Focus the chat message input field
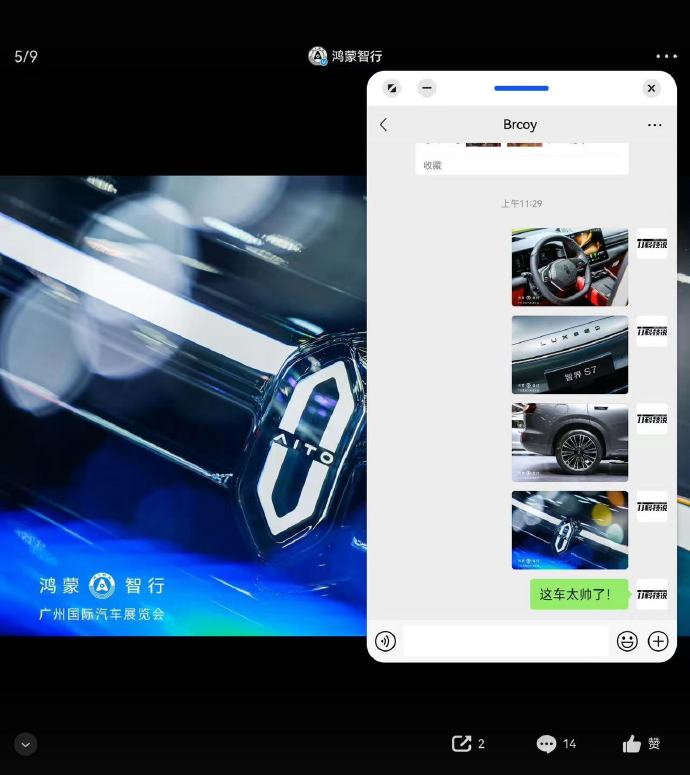This screenshot has width=690, height=775. (506, 641)
